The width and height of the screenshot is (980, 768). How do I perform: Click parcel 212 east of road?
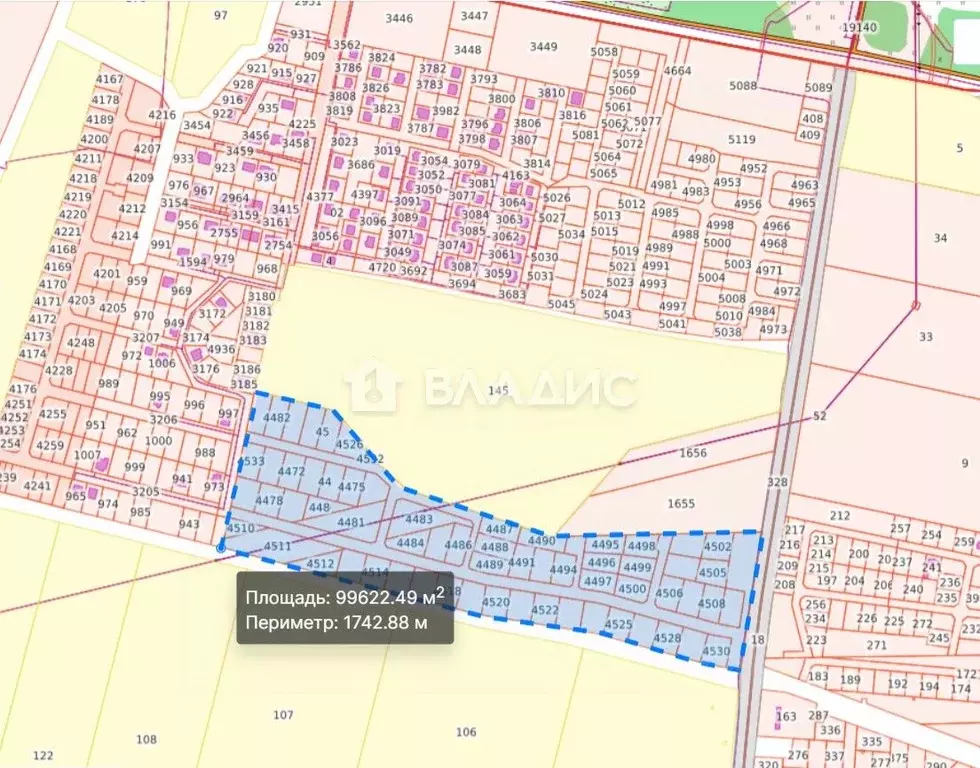pos(839,515)
